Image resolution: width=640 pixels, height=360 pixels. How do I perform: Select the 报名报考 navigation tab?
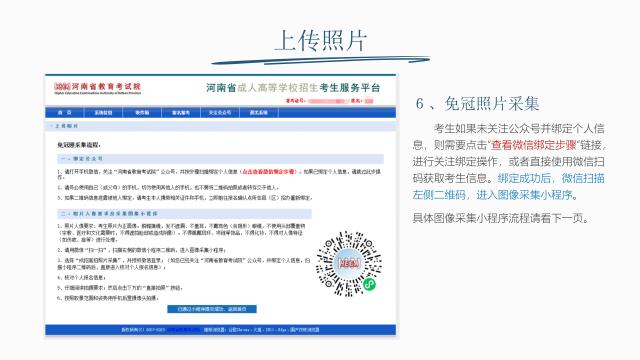181,113
